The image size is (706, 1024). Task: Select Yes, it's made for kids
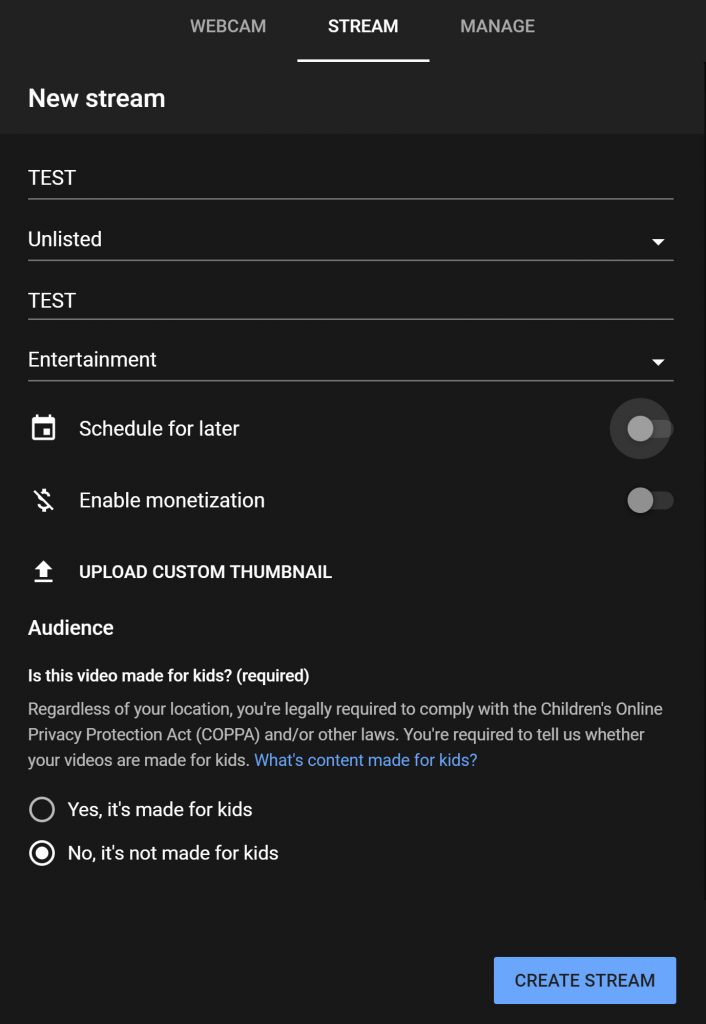point(42,809)
